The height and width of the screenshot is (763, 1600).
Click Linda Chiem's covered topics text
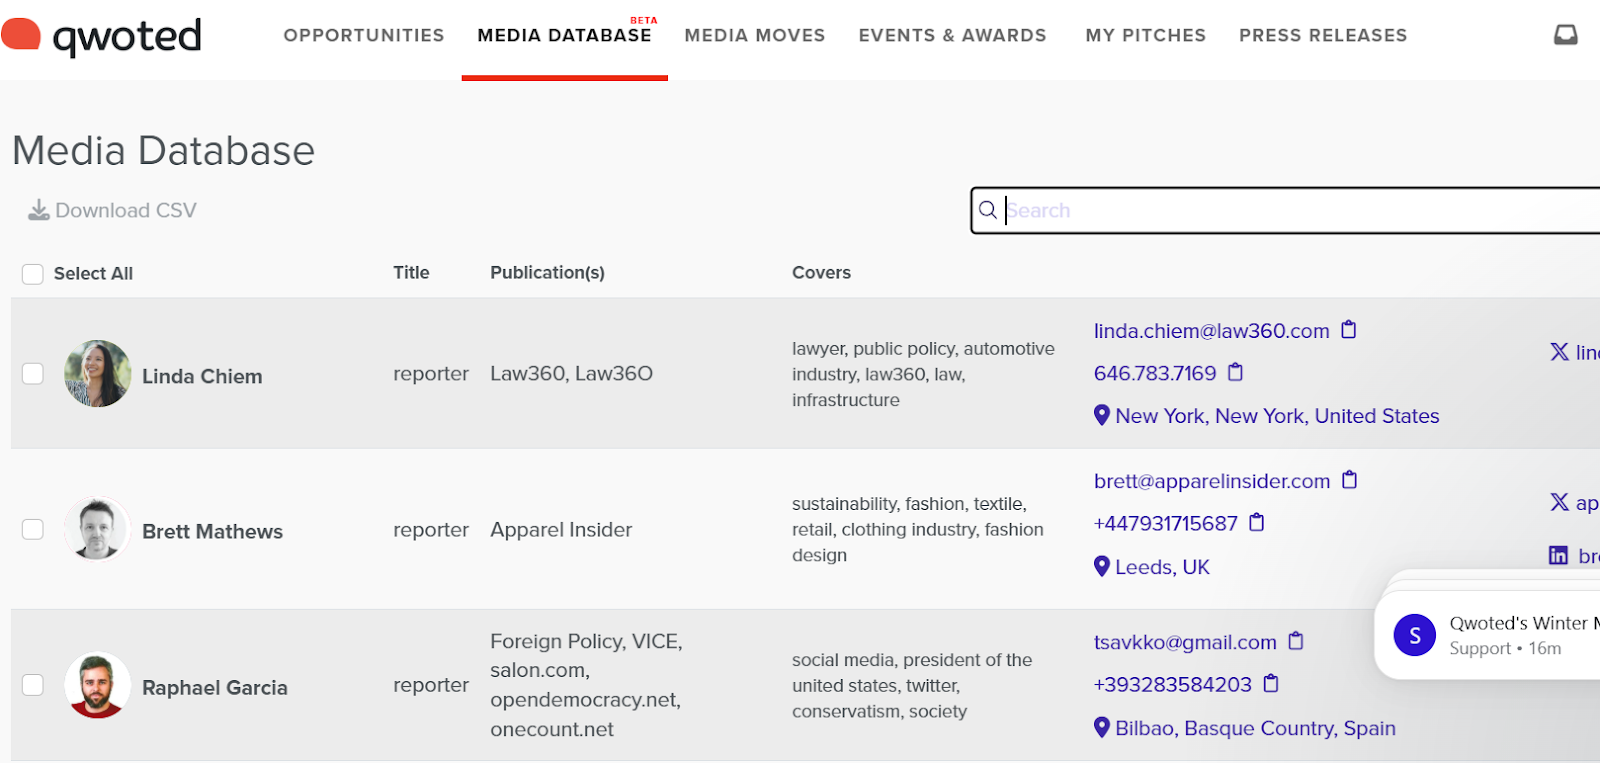923,374
